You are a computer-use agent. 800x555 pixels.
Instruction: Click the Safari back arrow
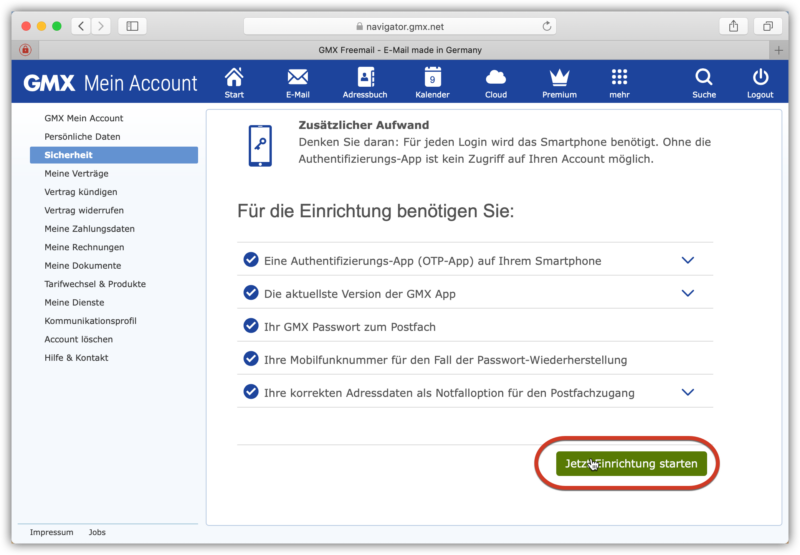point(81,26)
